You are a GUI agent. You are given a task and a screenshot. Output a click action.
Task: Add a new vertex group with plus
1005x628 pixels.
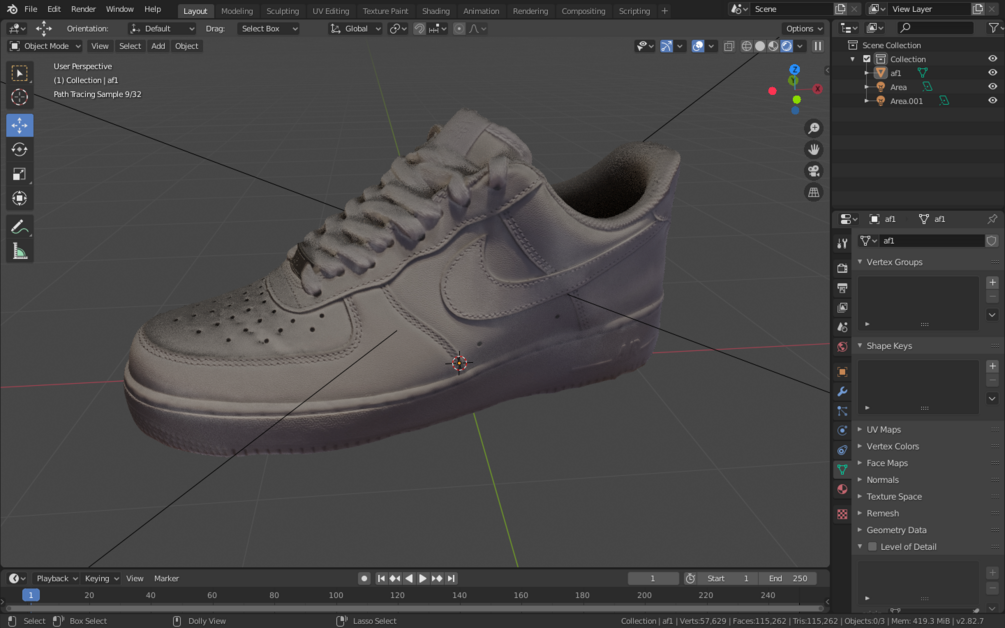[992, 283]
